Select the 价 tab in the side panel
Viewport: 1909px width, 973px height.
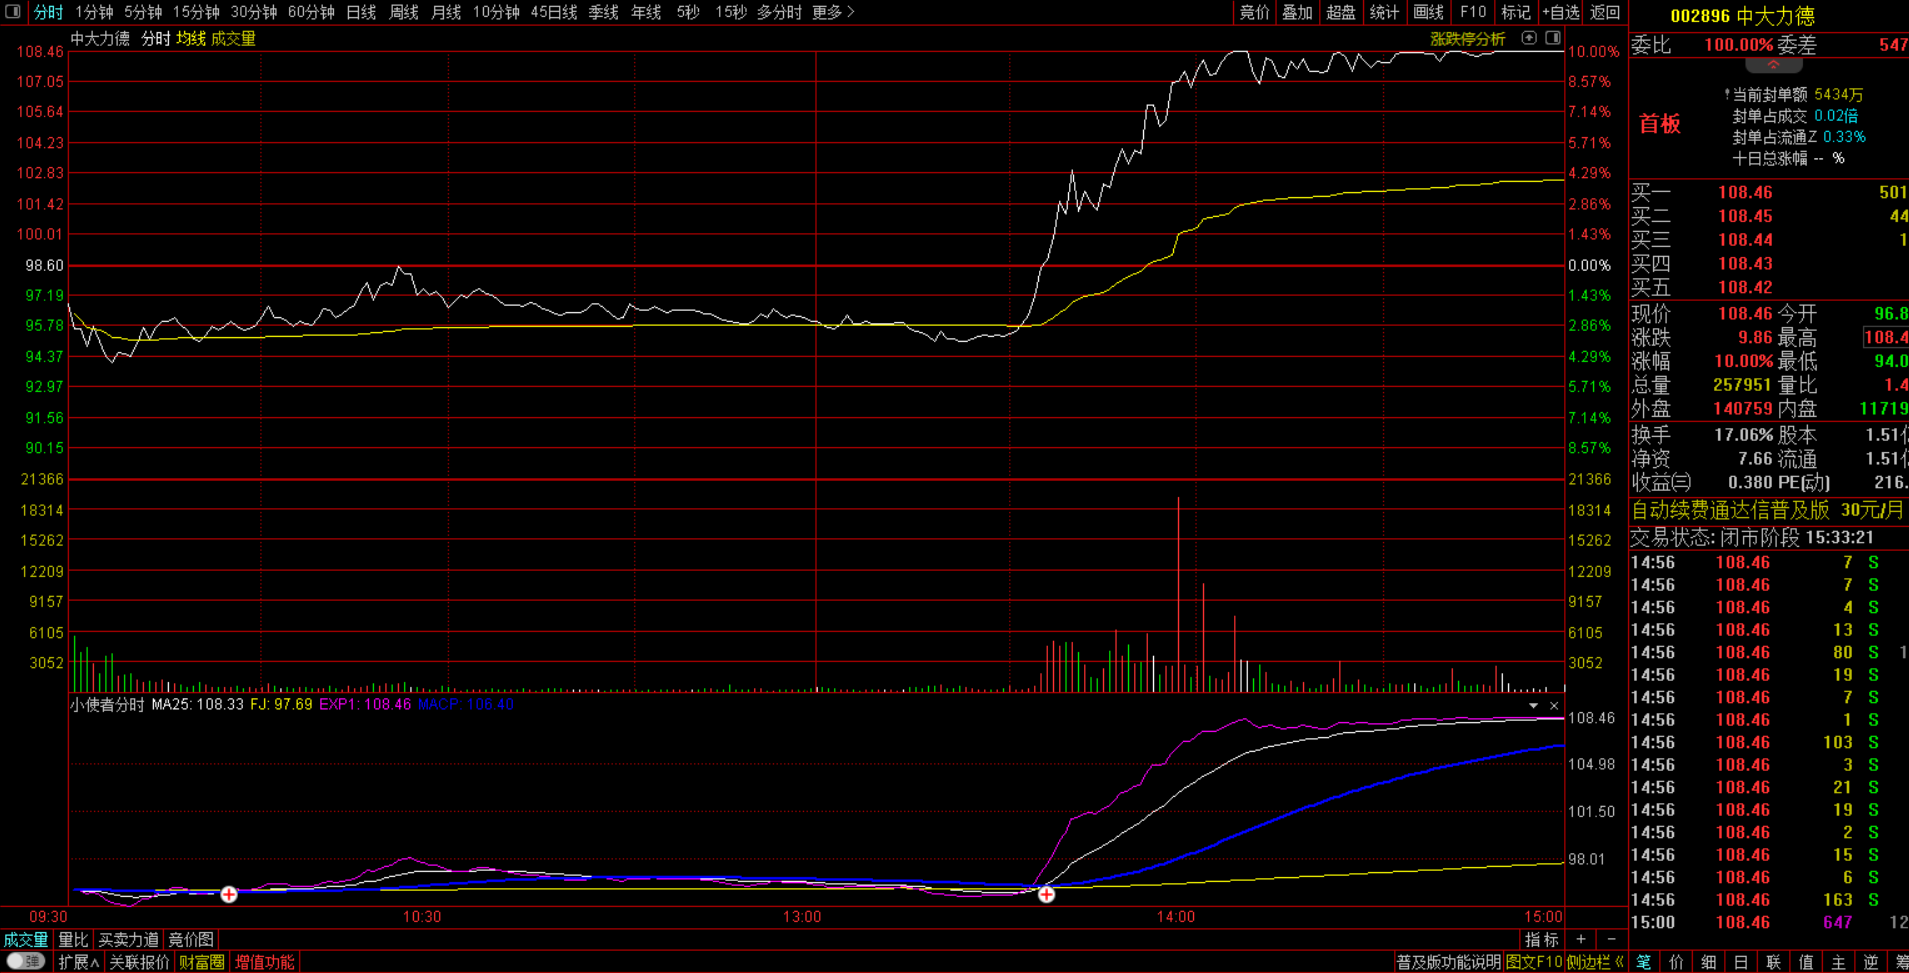point(1677,962)
